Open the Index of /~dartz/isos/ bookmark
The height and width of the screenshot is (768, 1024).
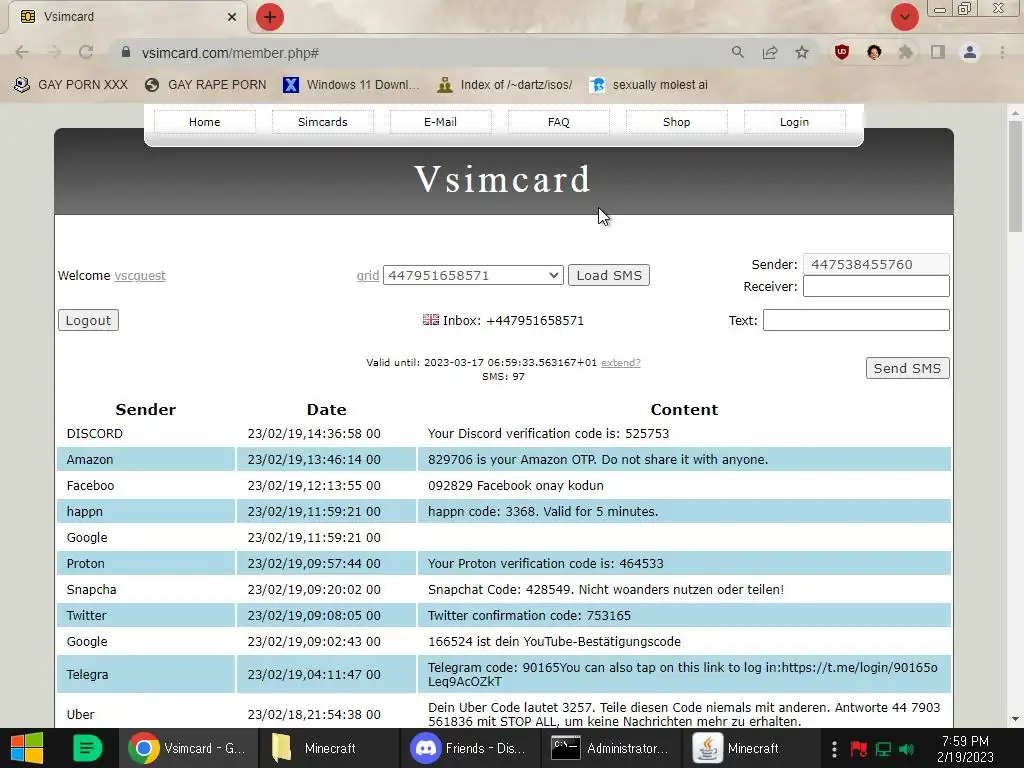[x=505, y=85]
